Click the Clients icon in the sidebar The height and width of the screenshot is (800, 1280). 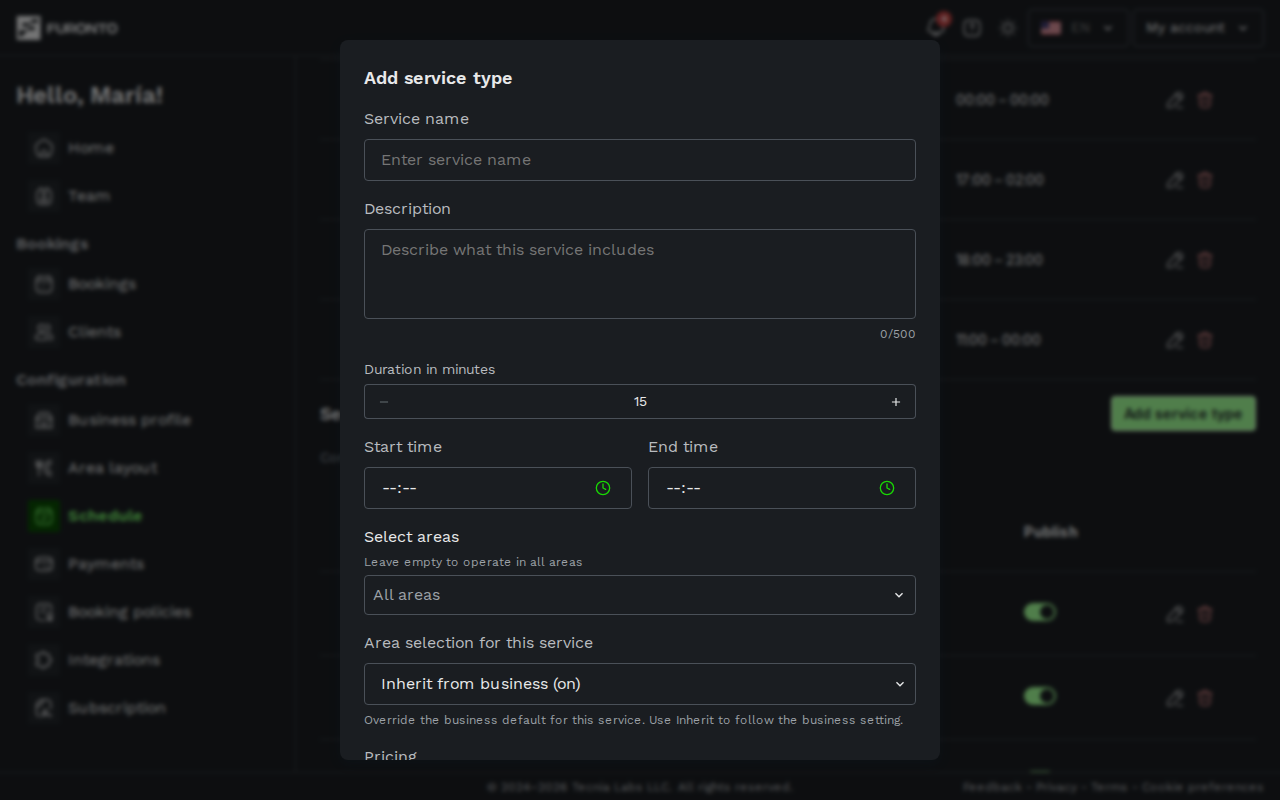(44, 332)
